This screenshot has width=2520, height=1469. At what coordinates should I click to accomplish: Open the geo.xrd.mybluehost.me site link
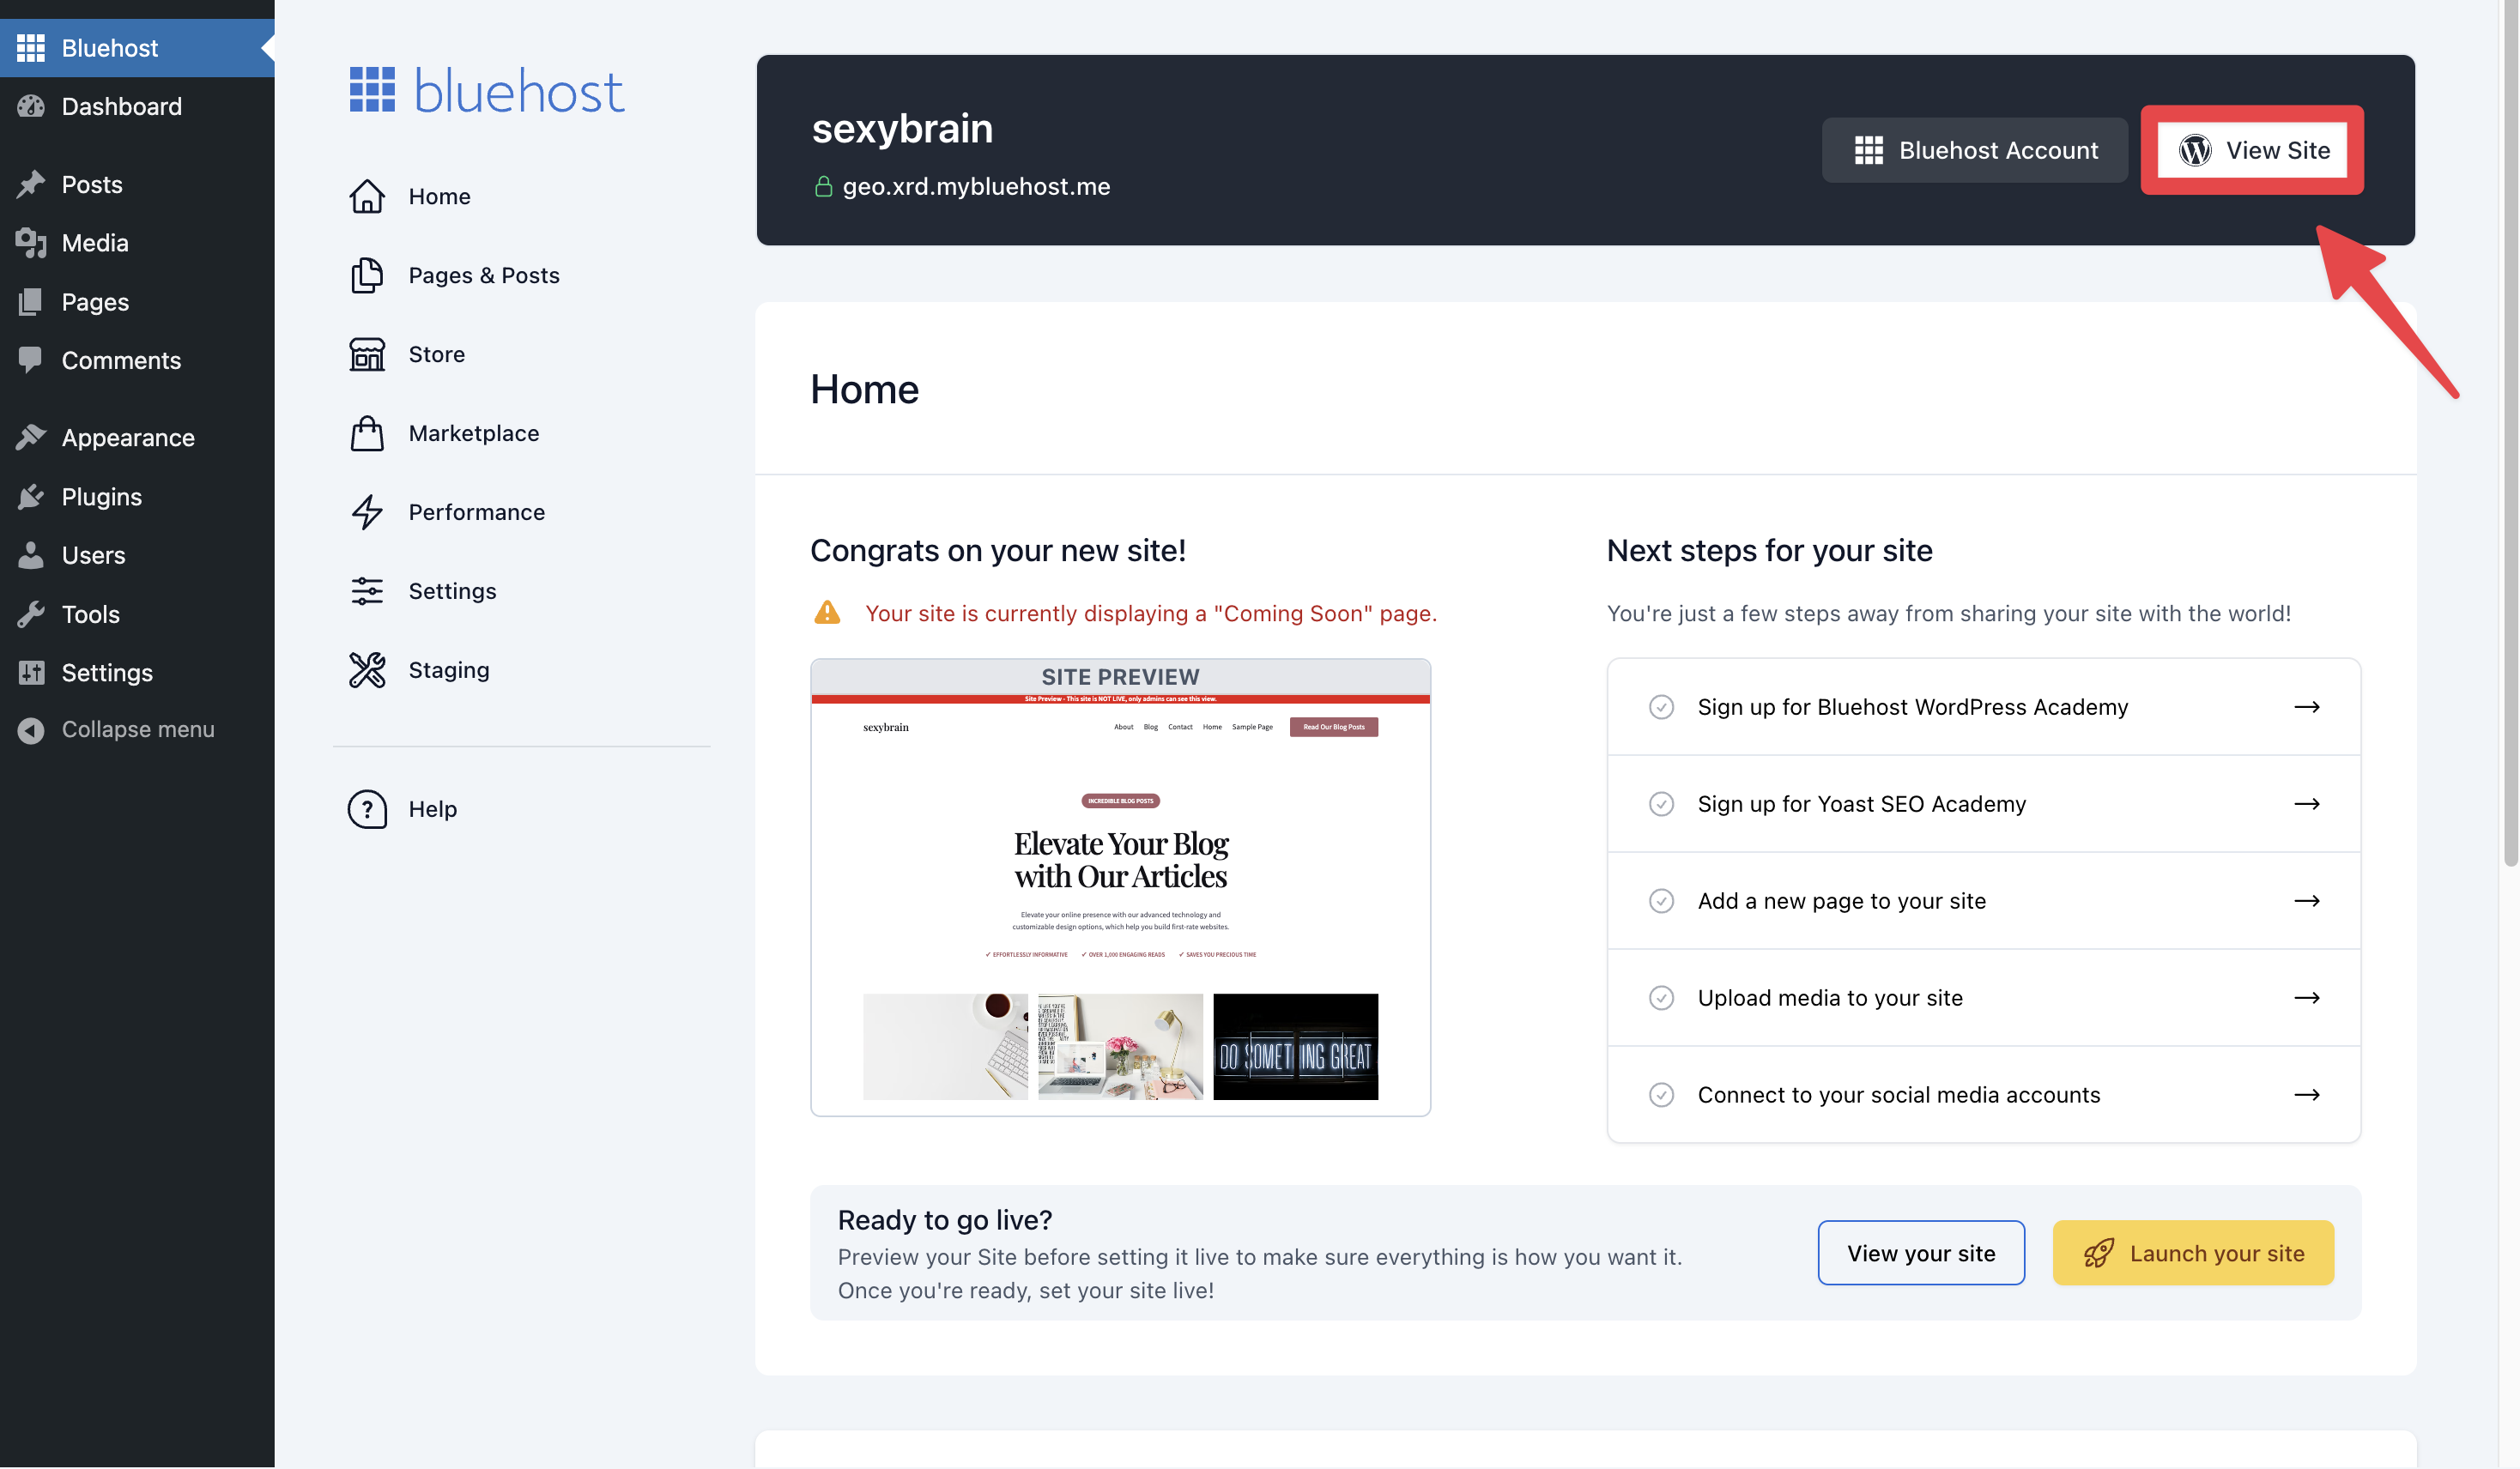(976, 187)
